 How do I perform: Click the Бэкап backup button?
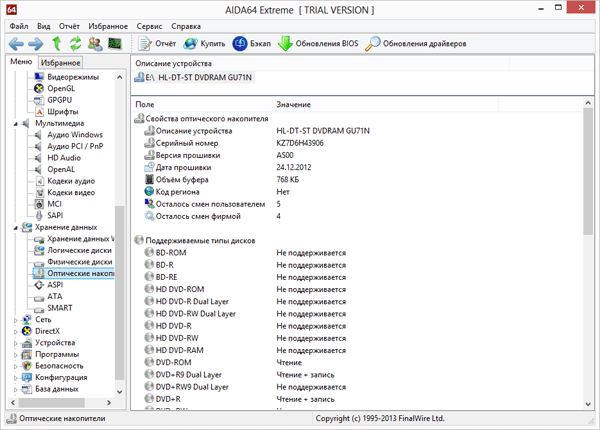pos(251,44)
